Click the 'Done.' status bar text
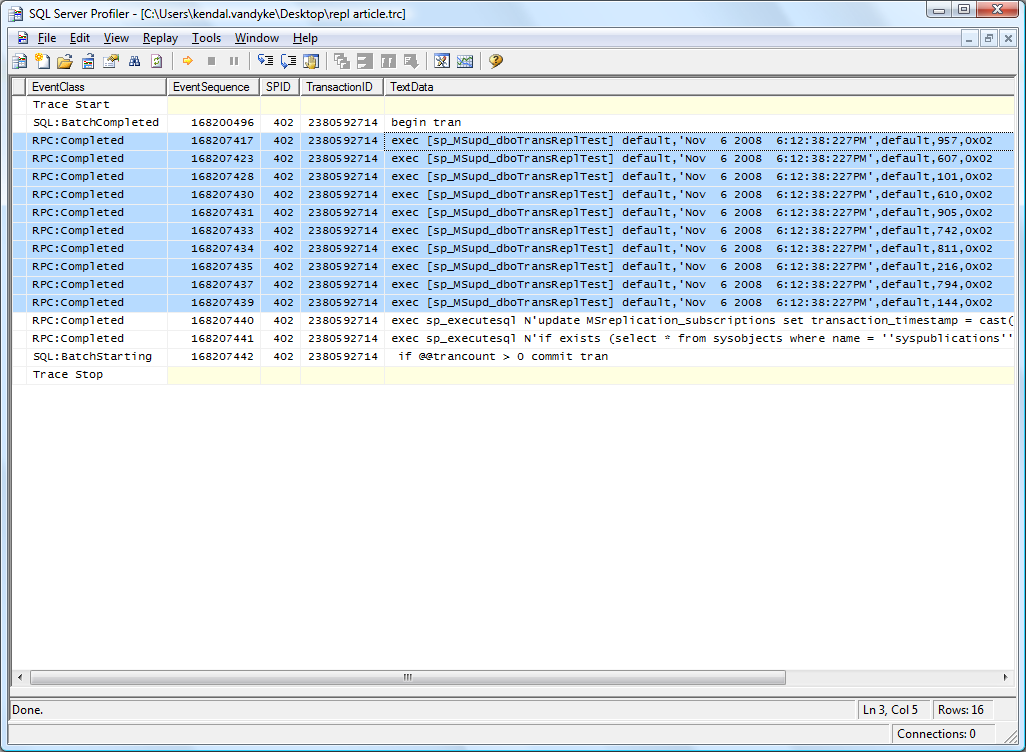The image size is (1026, 752). 27,710
